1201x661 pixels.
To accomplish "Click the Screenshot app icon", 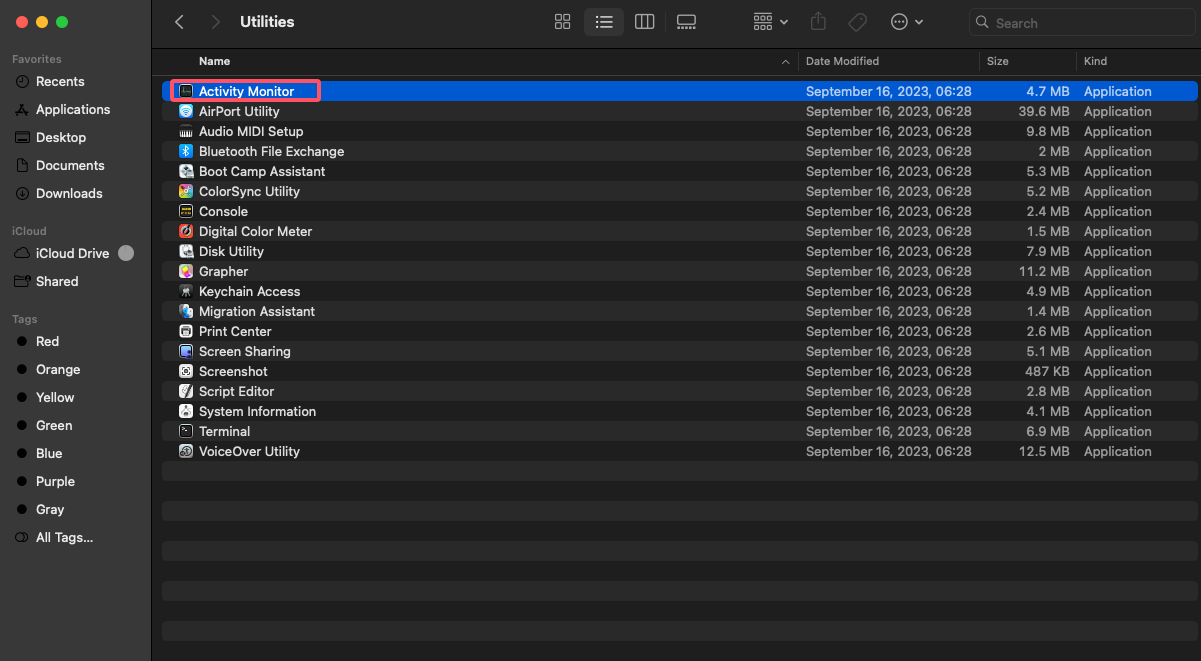I will tap(186, 371).
